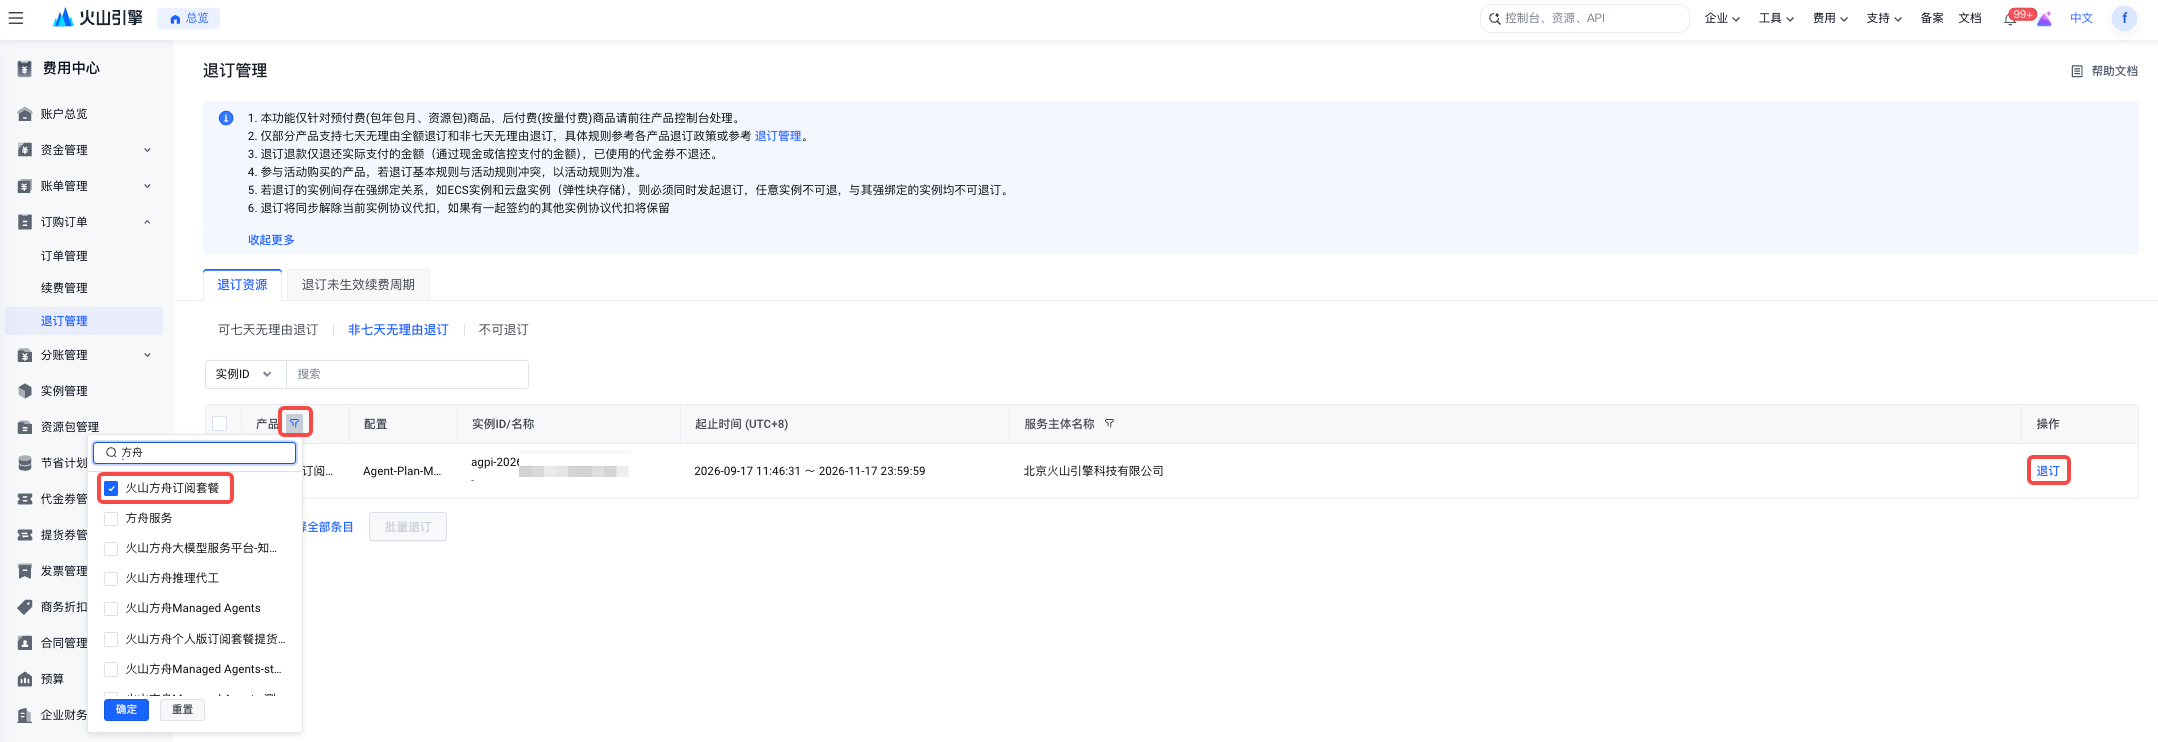This screenshot has width=2158, height=742.
Task: Click the 订购订单 sidebar icon
Action: point(25,222)
